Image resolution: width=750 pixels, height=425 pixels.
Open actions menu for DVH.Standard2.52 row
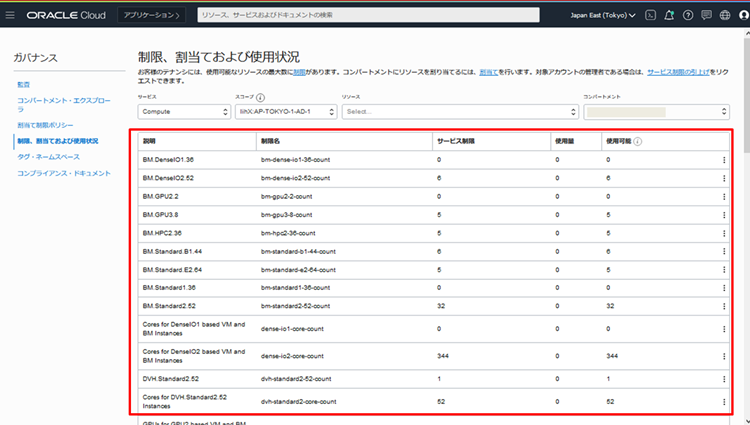pos(724,379)
